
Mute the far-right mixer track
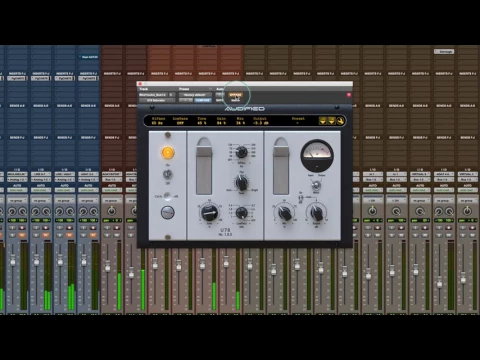point(473,235)
